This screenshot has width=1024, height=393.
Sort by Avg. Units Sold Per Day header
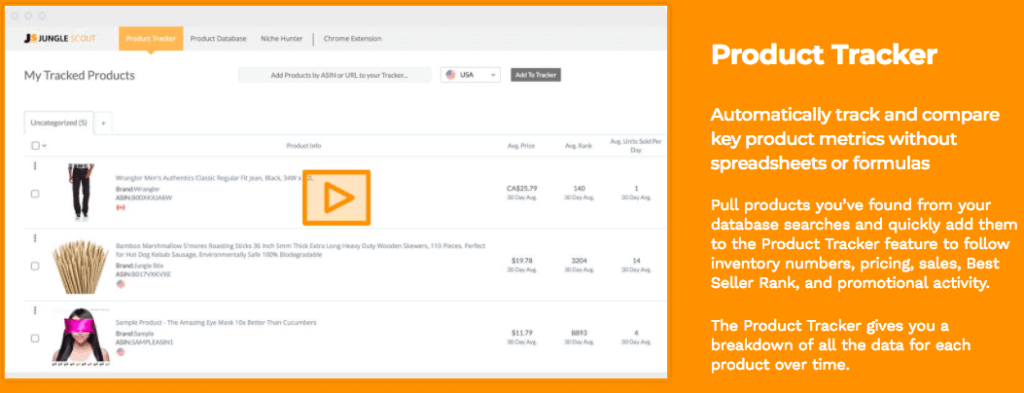[x=636, y=145]
